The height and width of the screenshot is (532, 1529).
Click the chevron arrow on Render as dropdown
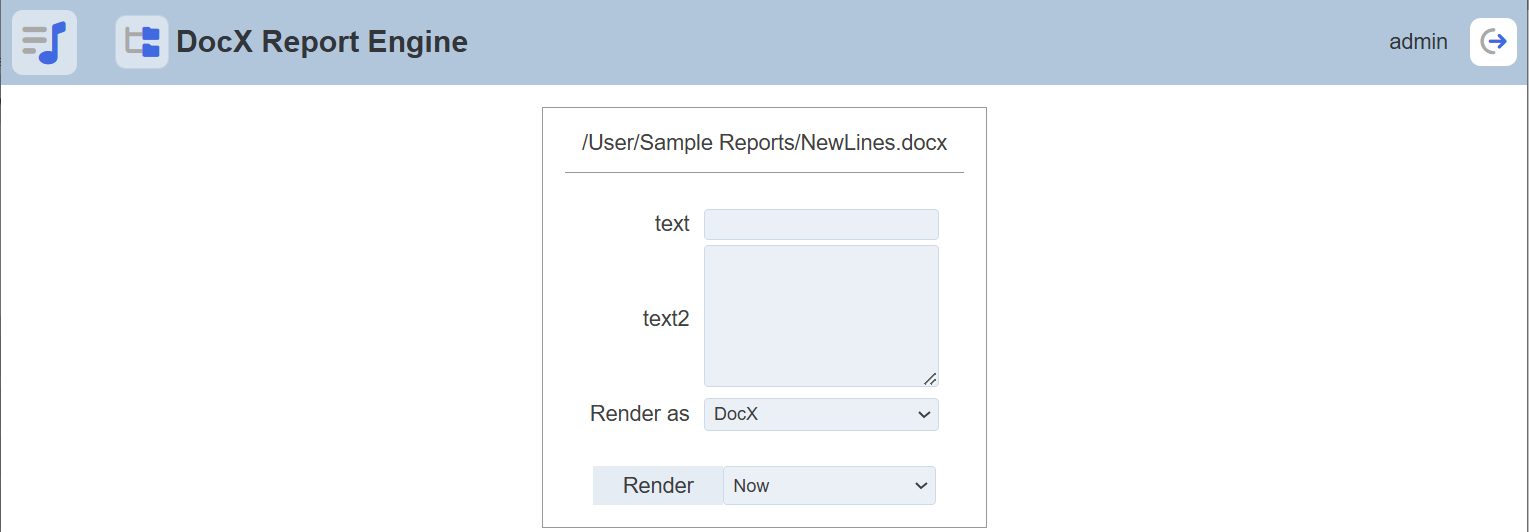(x=924, y=415)
